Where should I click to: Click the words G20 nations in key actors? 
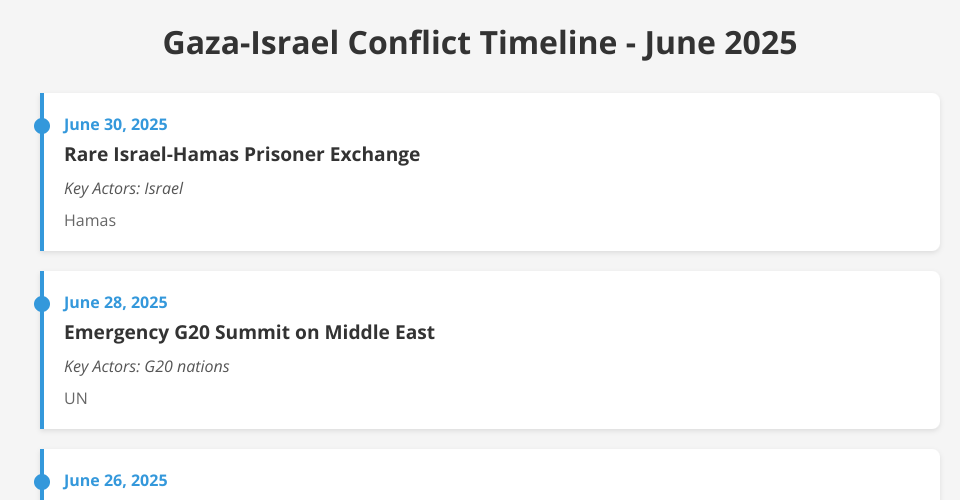187,367
